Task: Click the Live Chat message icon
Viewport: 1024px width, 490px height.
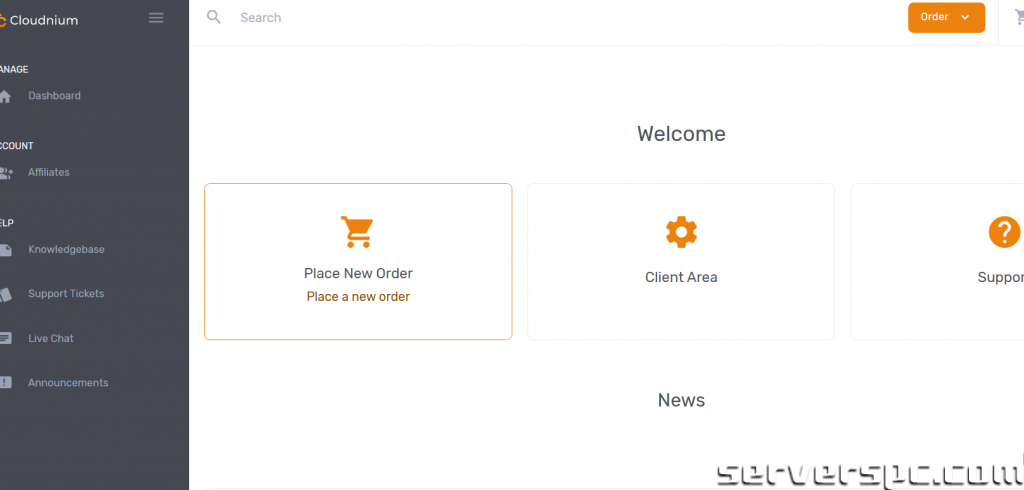Action: coord(6,339)
